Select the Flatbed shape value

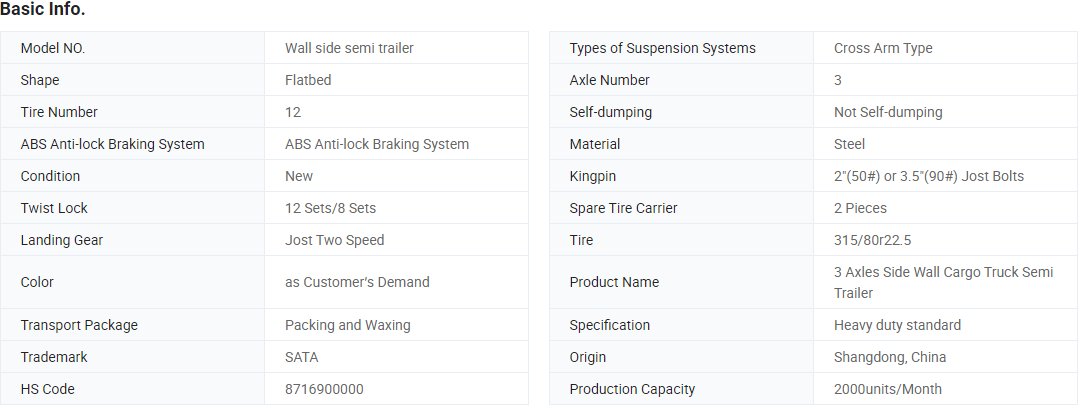coord(308,80)
